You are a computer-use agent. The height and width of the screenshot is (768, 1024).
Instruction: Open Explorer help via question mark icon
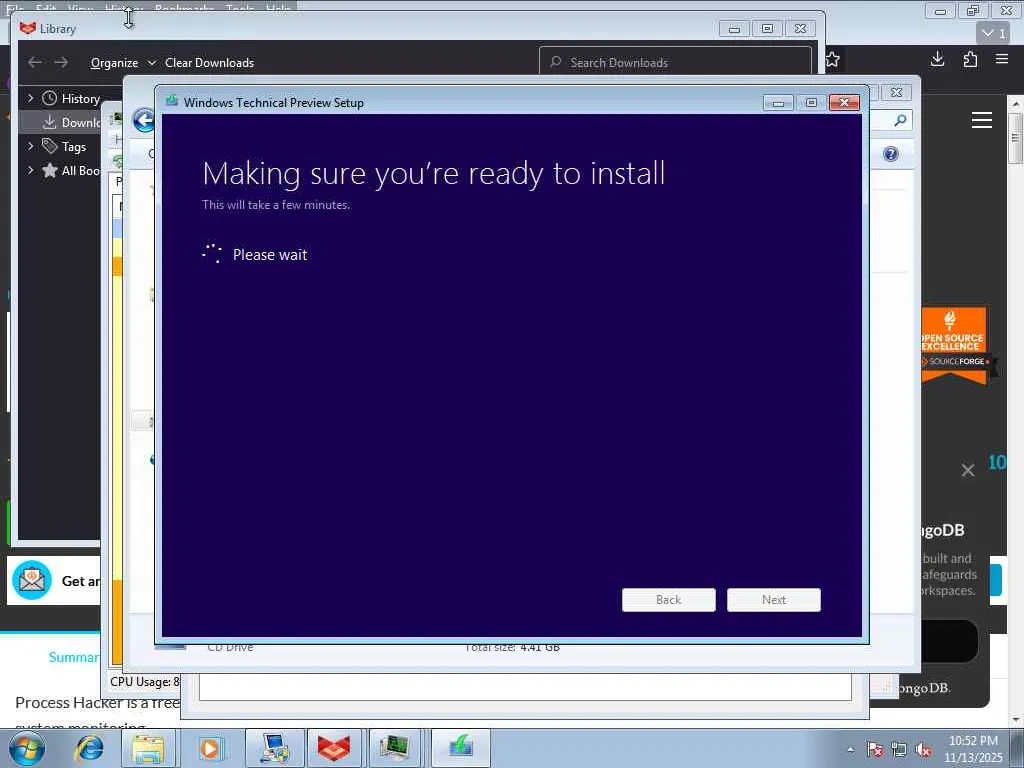point(891,154)
